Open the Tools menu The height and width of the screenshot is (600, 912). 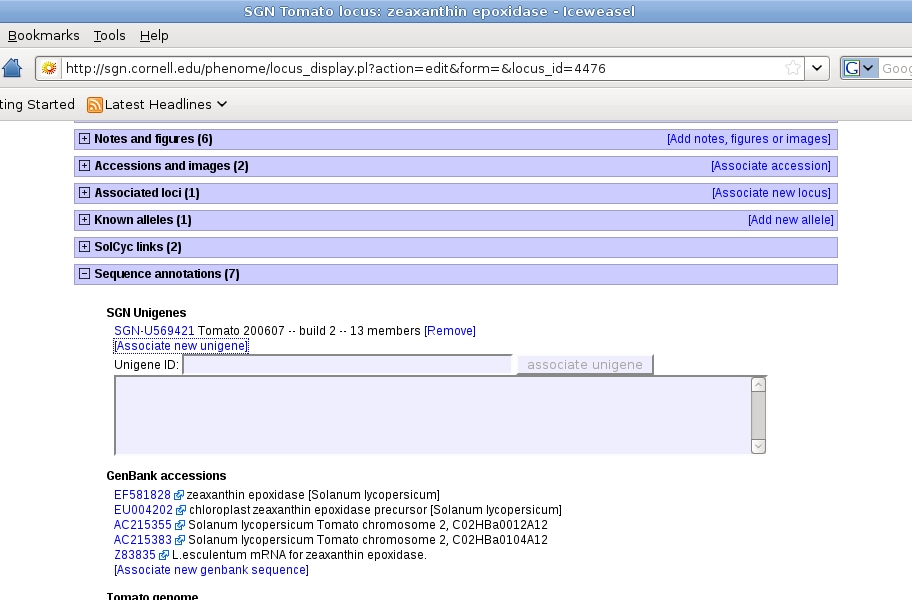pos(109,35)
